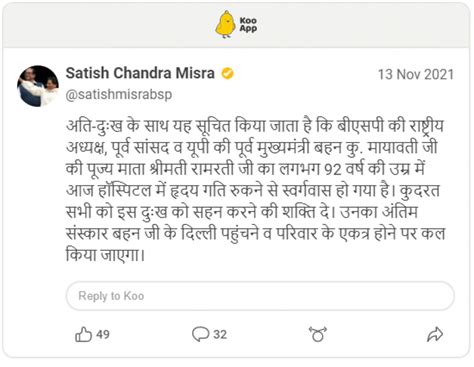The image size is (474, 367).
Task: Like the post with thumbs-up icon
Action: 83,334
